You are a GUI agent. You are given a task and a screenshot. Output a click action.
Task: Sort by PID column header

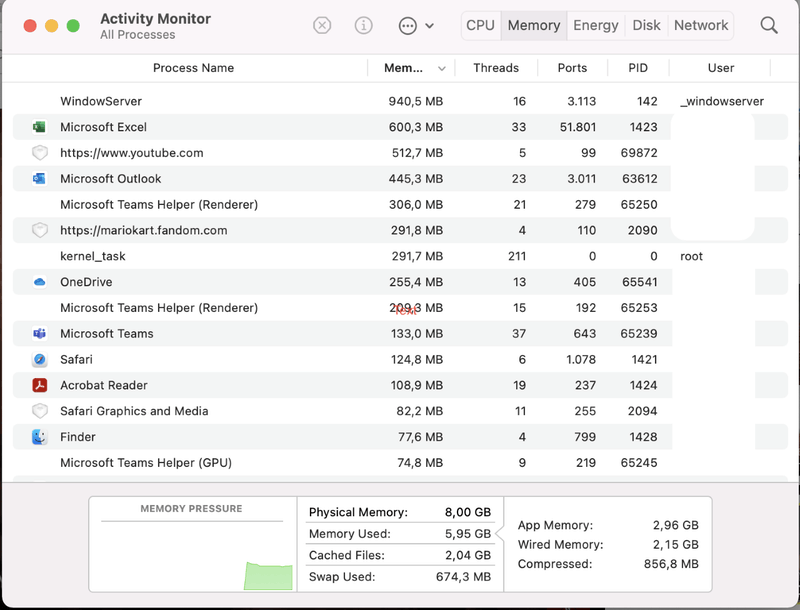[638, 68]
